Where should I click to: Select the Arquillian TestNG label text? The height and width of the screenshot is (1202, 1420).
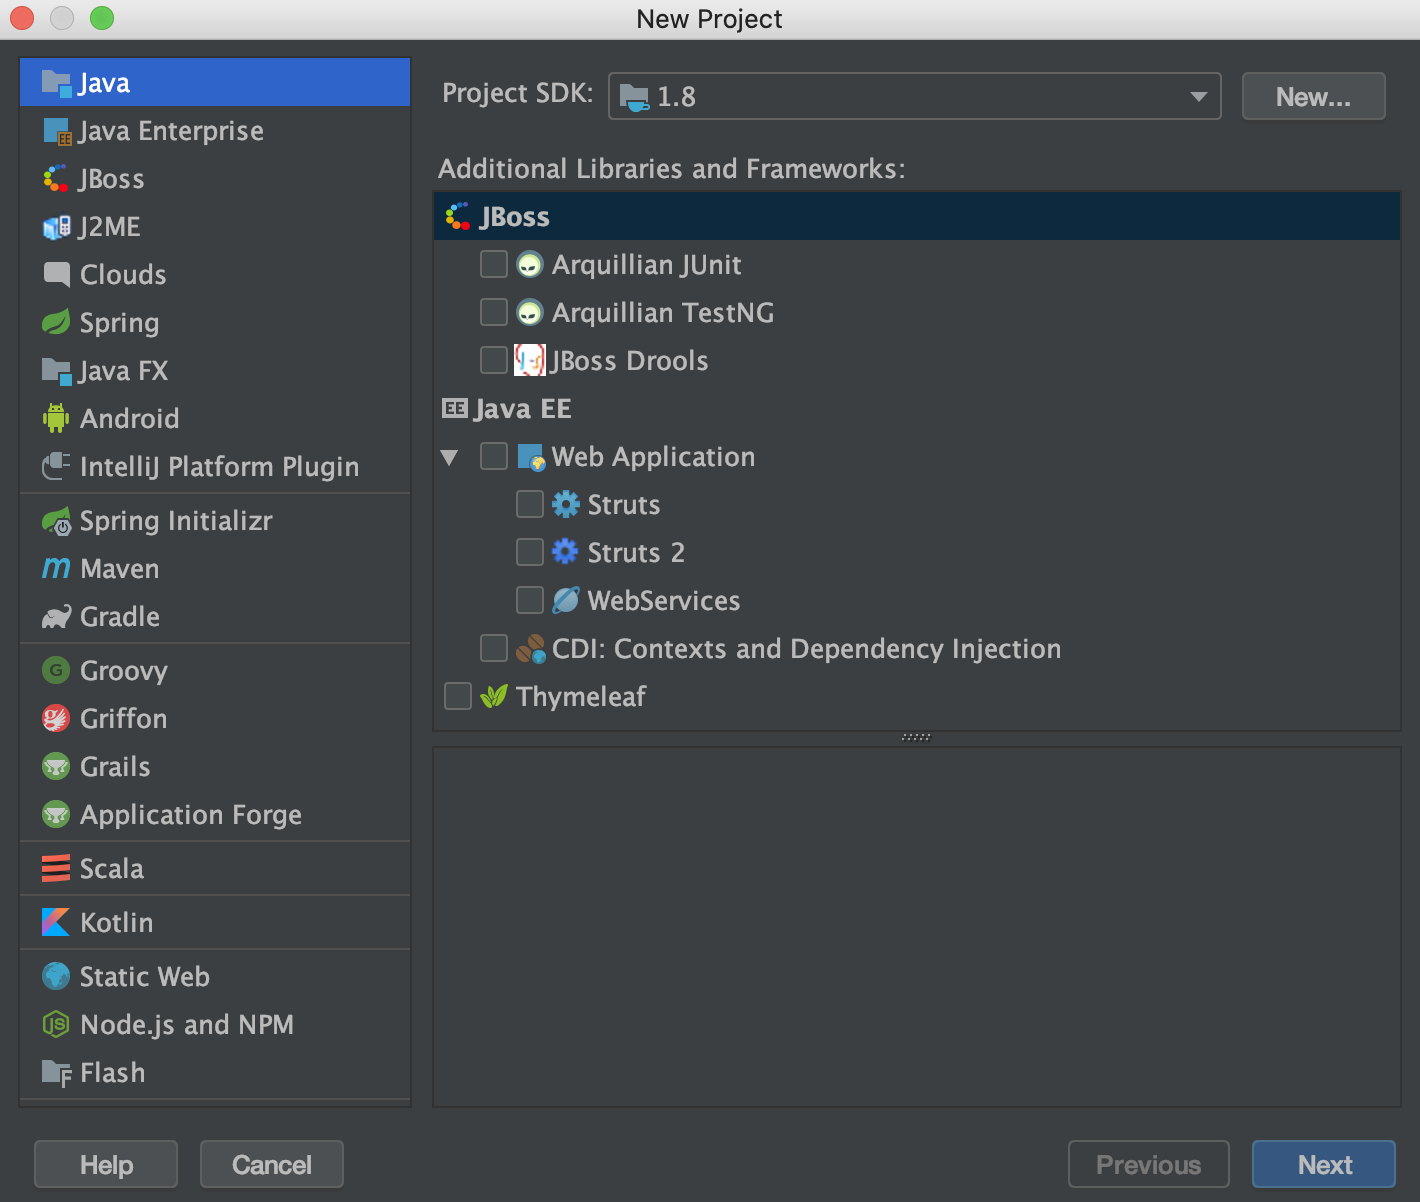click(x=663, y=313)
